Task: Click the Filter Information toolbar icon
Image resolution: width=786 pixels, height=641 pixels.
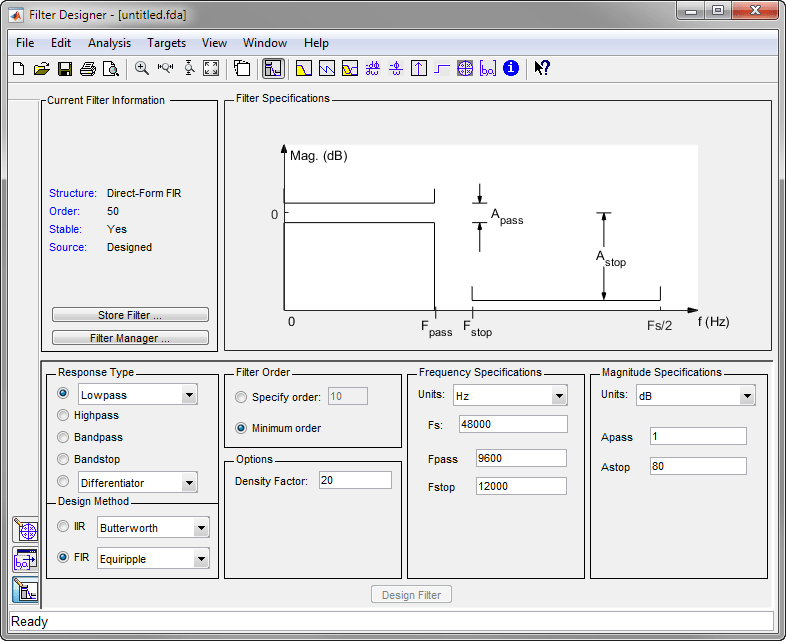Action: [x=511, y=68]
